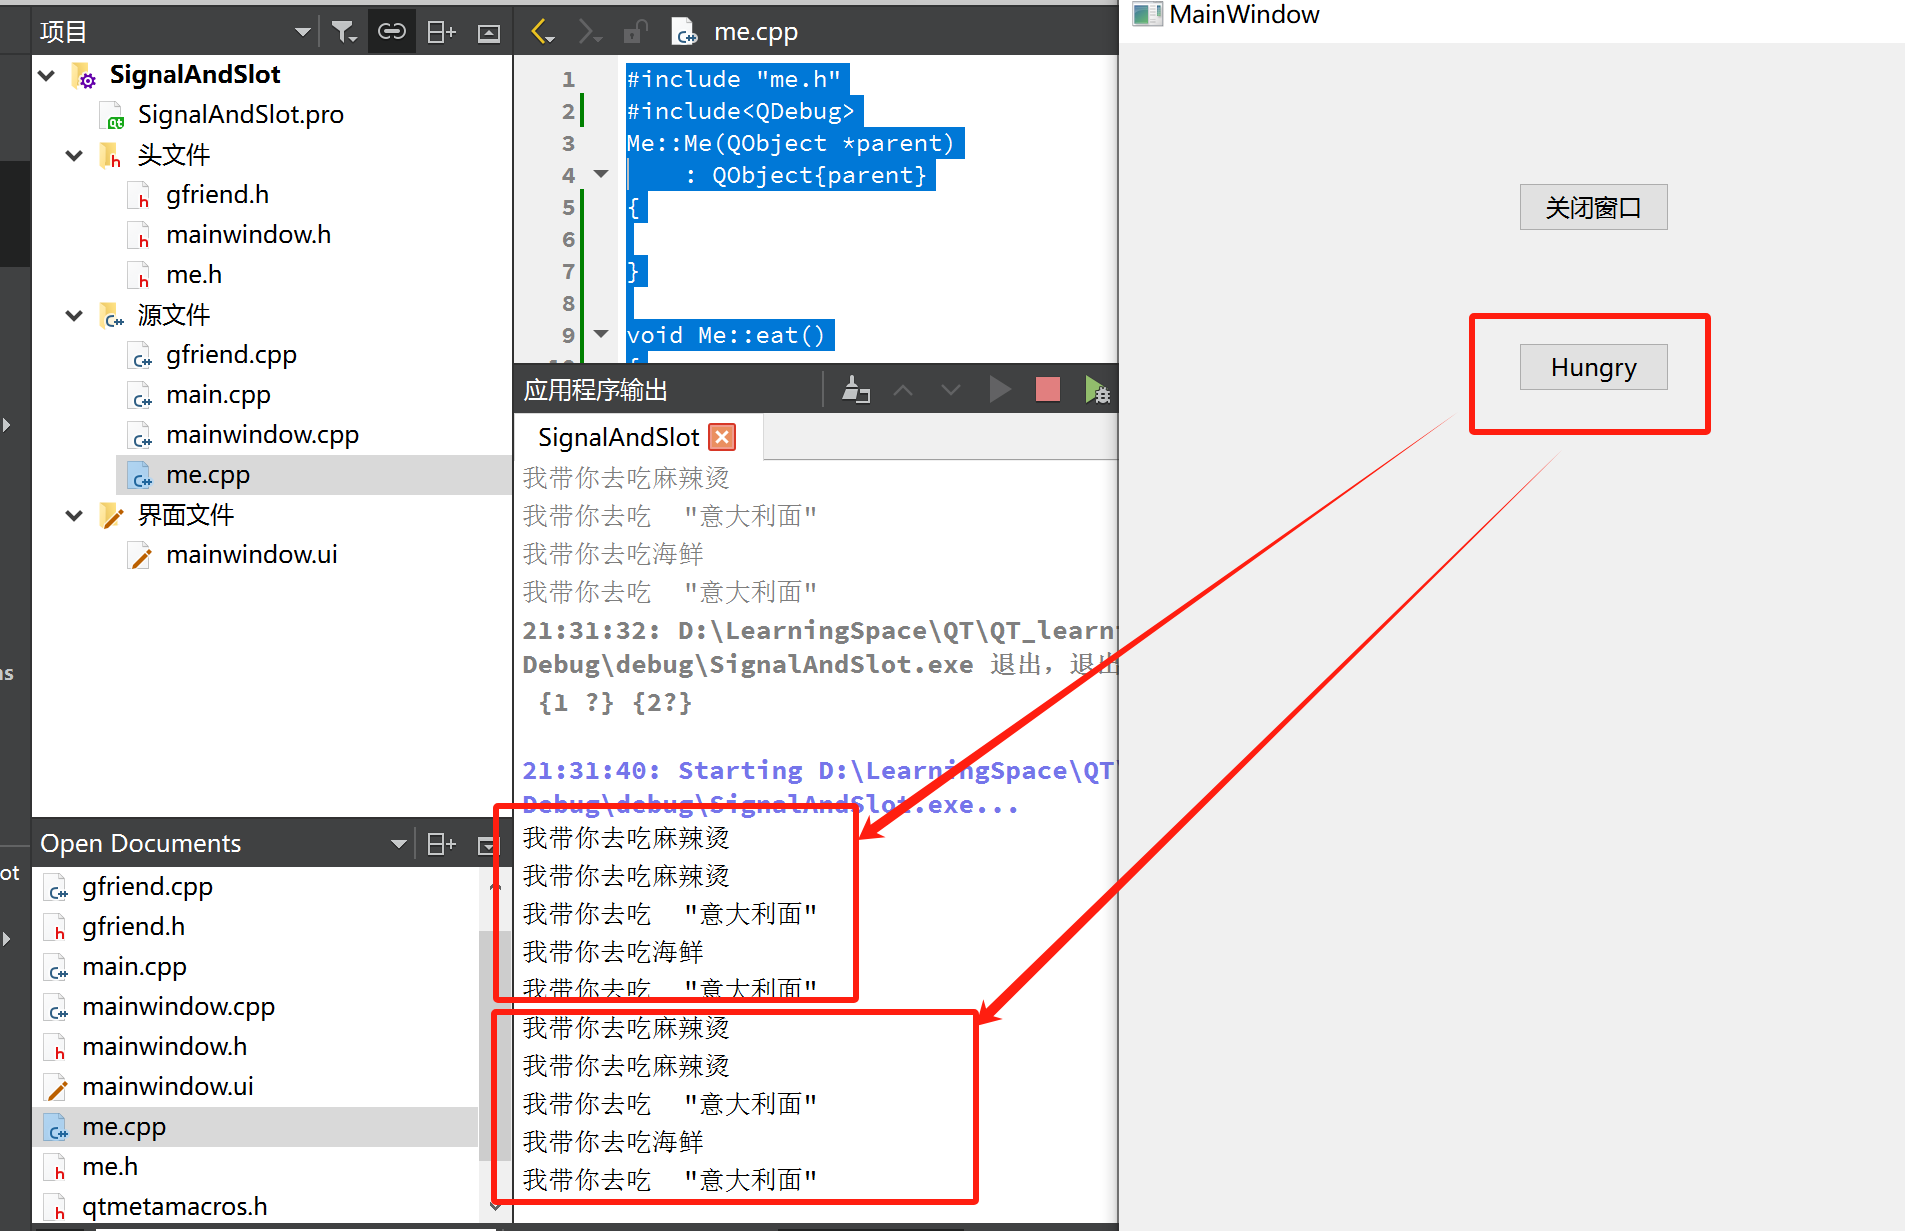Select mainwindow.cpp in project tree
The height and width of the screenshot is (1231, 1905).
click(x=262, y=435)
